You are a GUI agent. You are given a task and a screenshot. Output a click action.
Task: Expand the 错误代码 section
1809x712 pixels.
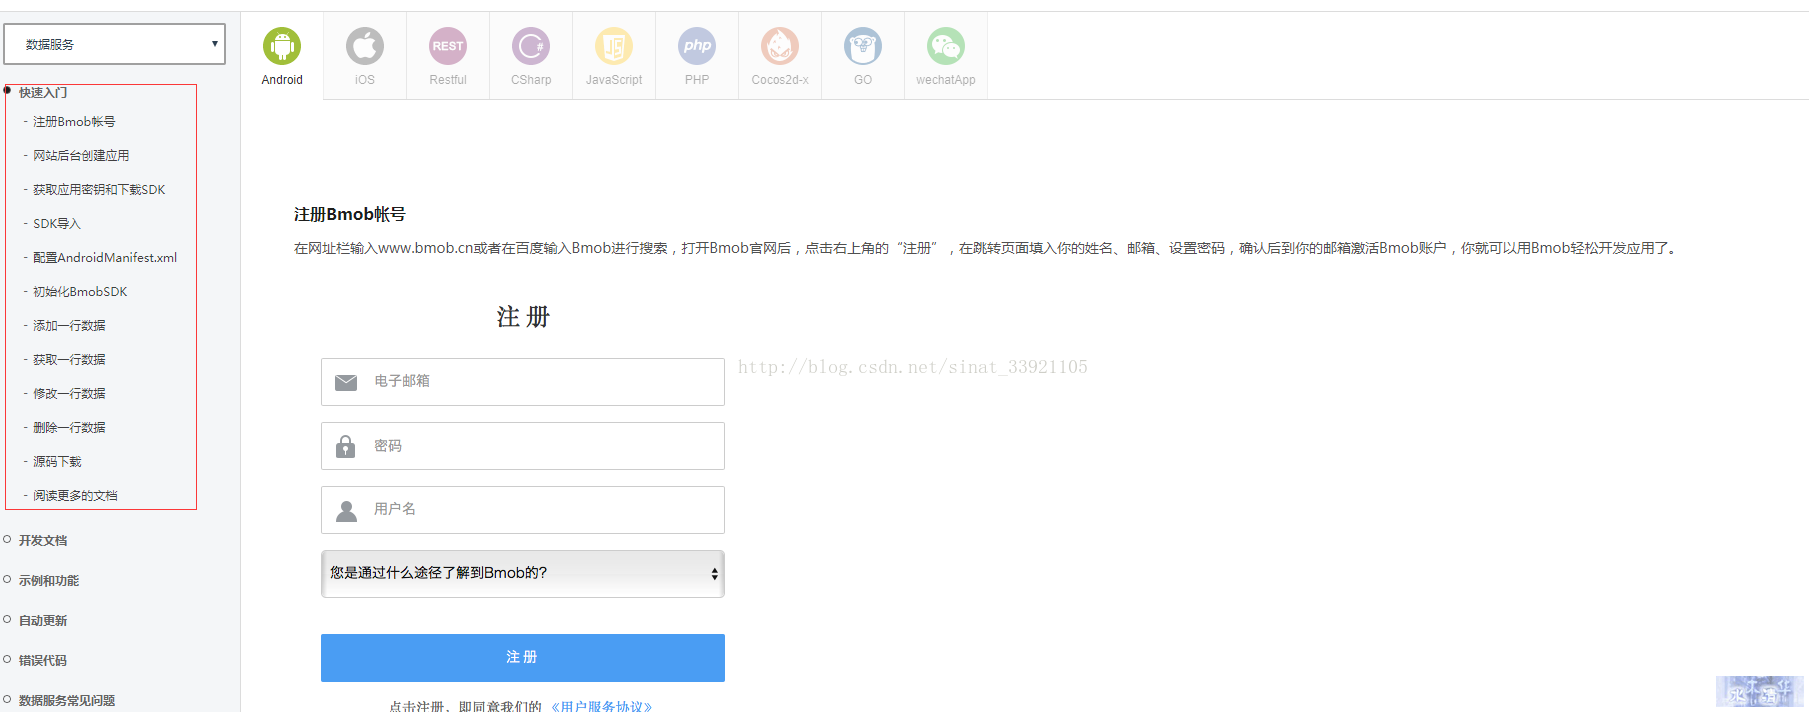pyautogui.click(x=43, y=660)
